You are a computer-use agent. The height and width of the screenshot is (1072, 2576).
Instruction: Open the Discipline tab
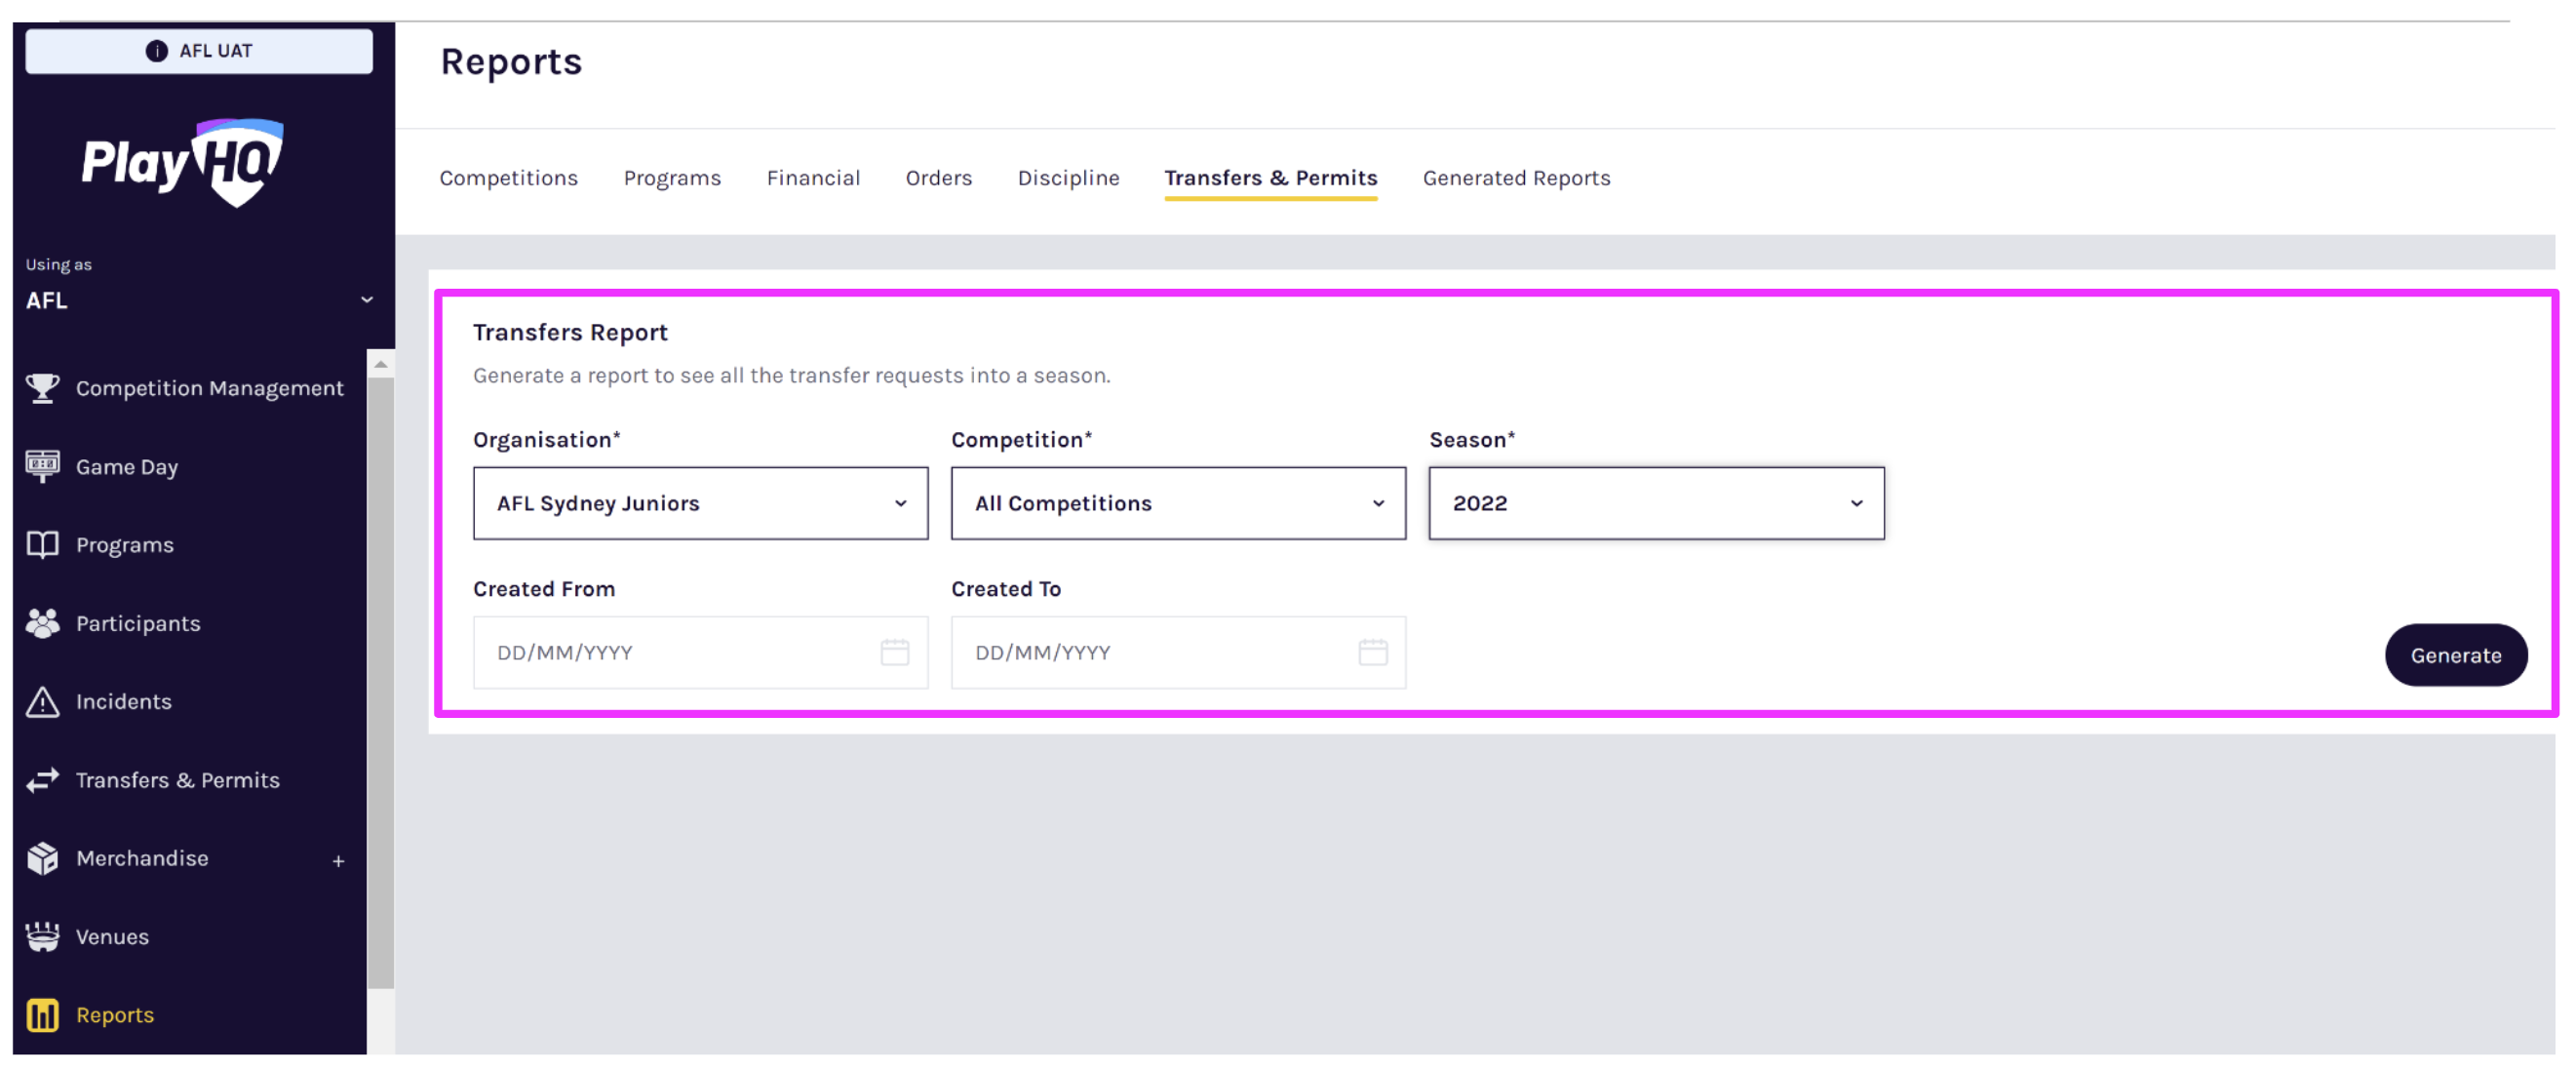coord(1067,178)
